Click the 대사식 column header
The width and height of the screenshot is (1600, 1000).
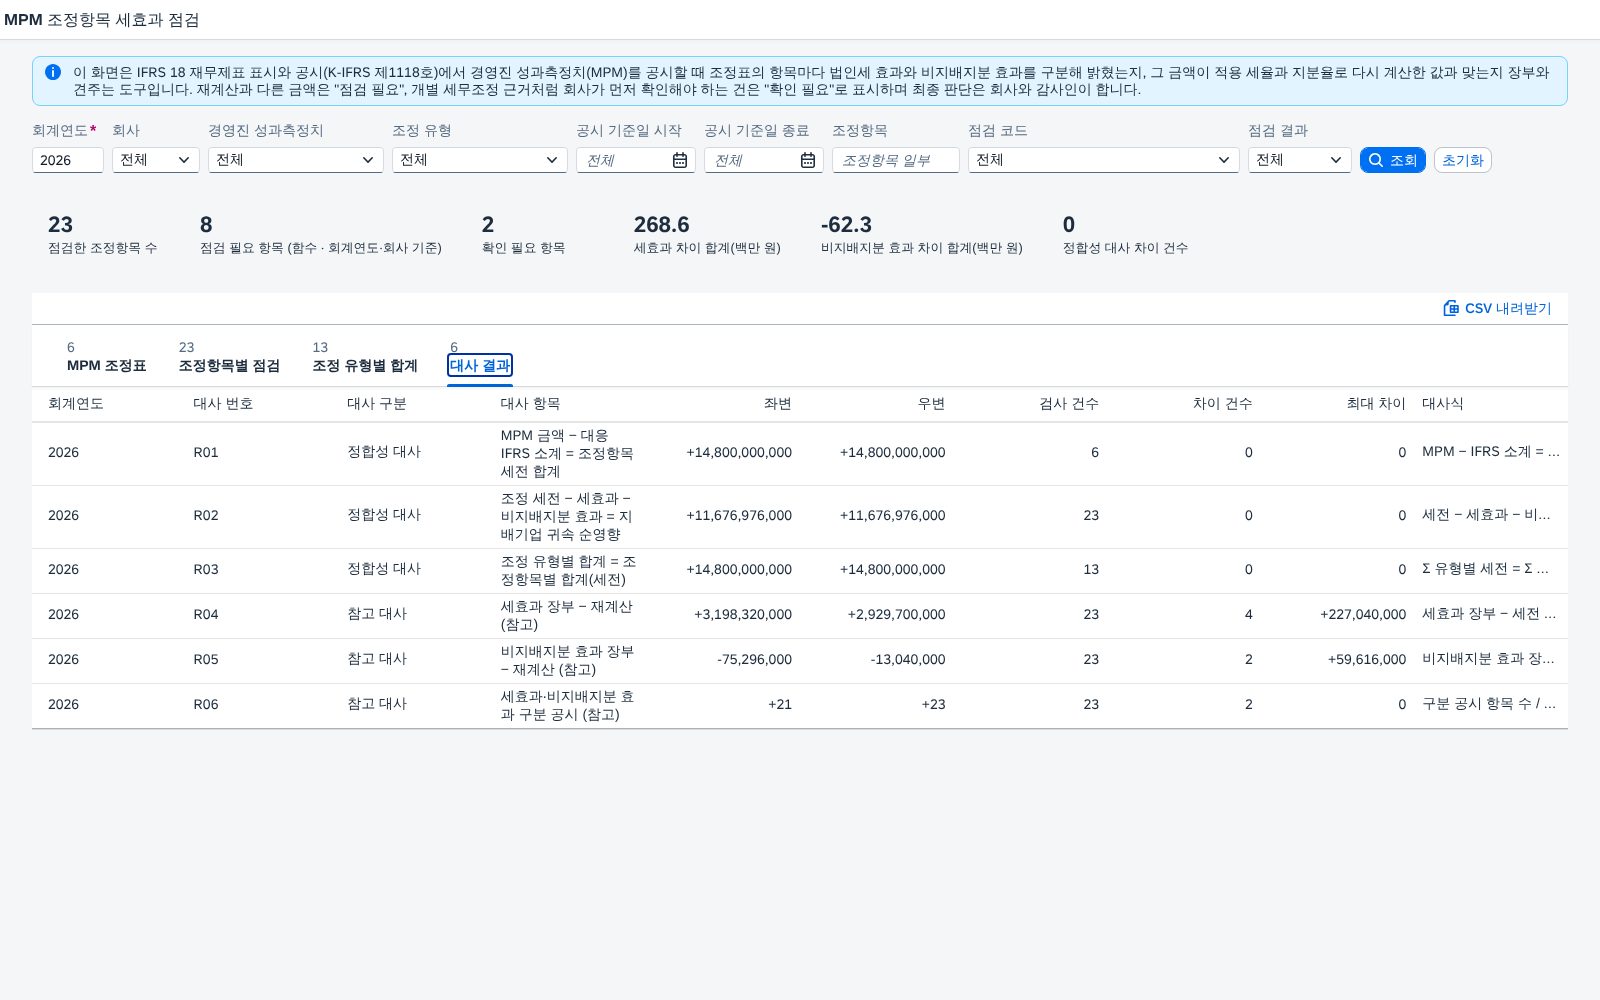click(x=1443, y=404)
